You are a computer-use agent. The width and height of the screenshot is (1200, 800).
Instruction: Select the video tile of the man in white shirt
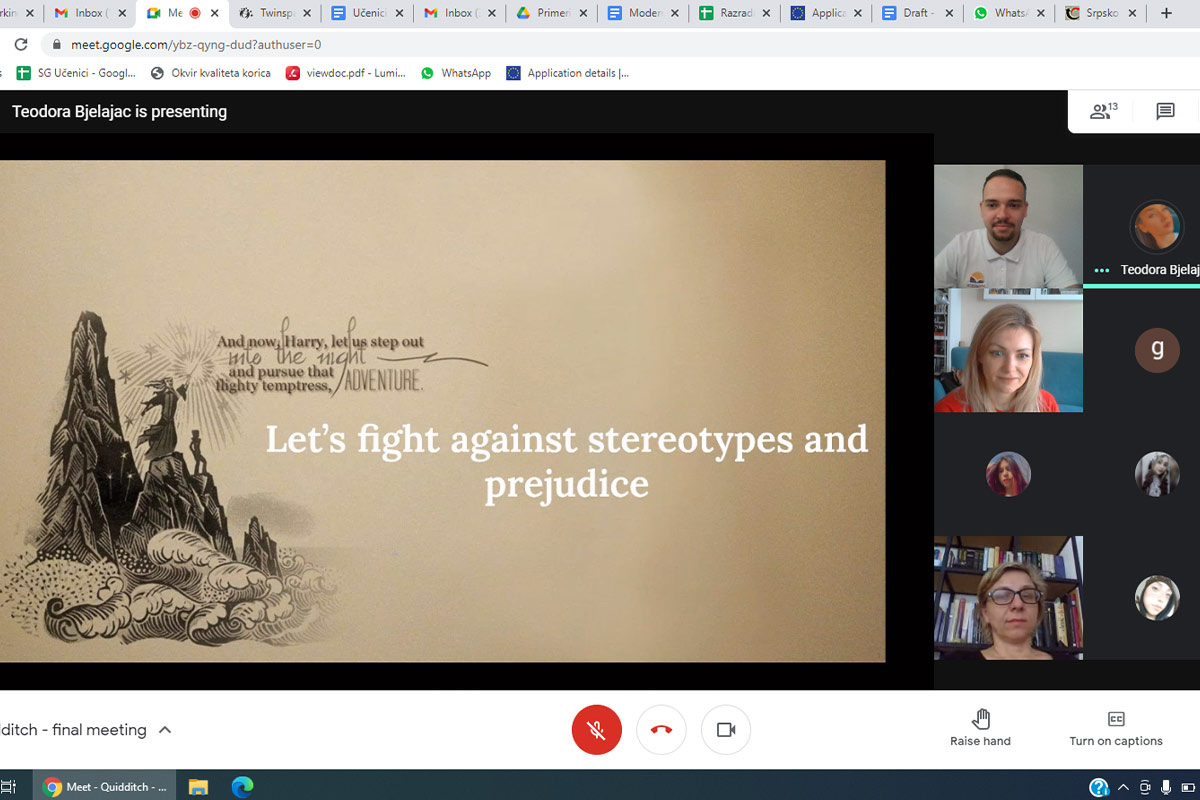(x=1008, y=227)
